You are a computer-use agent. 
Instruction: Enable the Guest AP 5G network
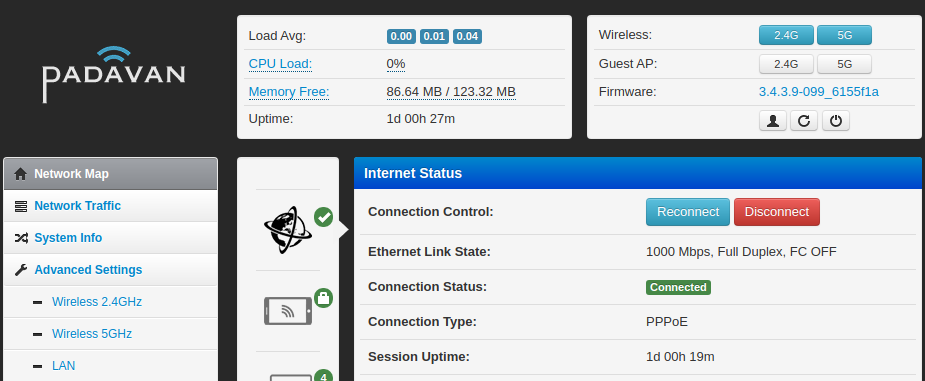tap(844, 64)
